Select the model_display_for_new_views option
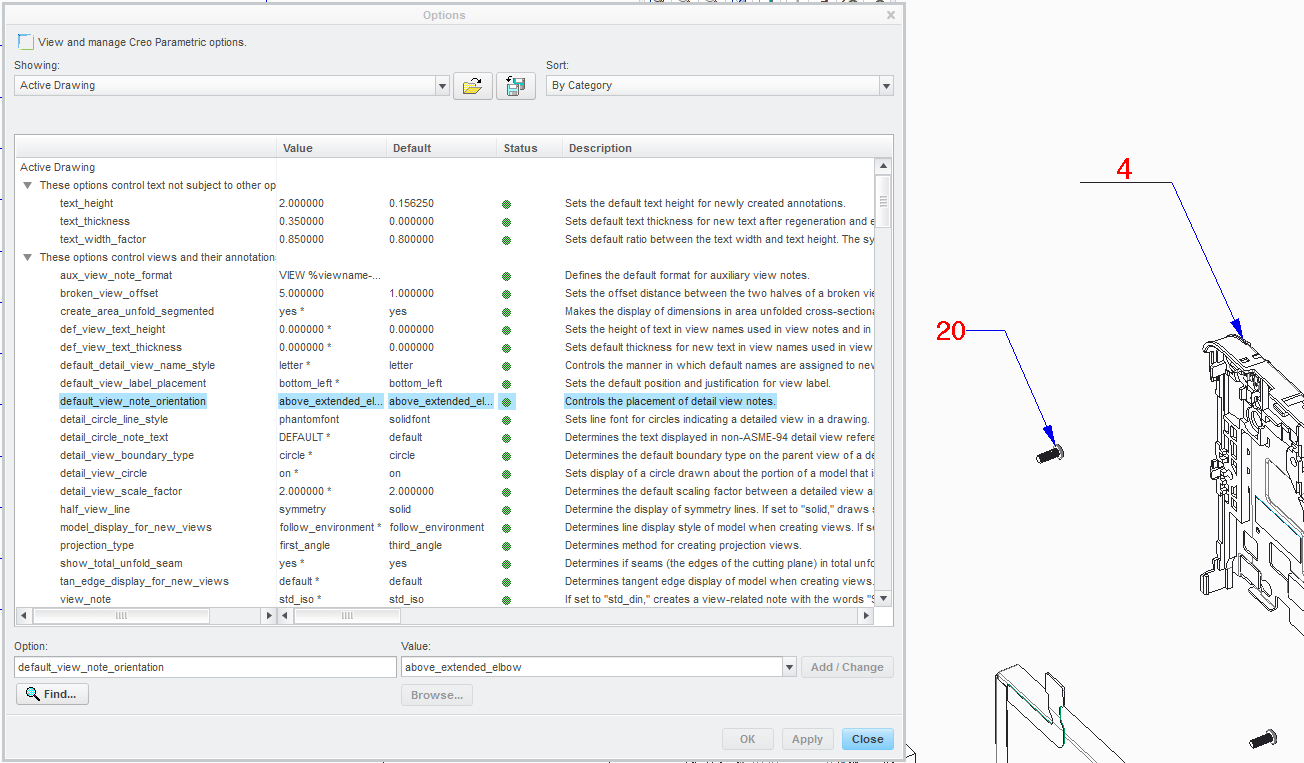Screen dimensions: 1304x763 coord(136,528)
